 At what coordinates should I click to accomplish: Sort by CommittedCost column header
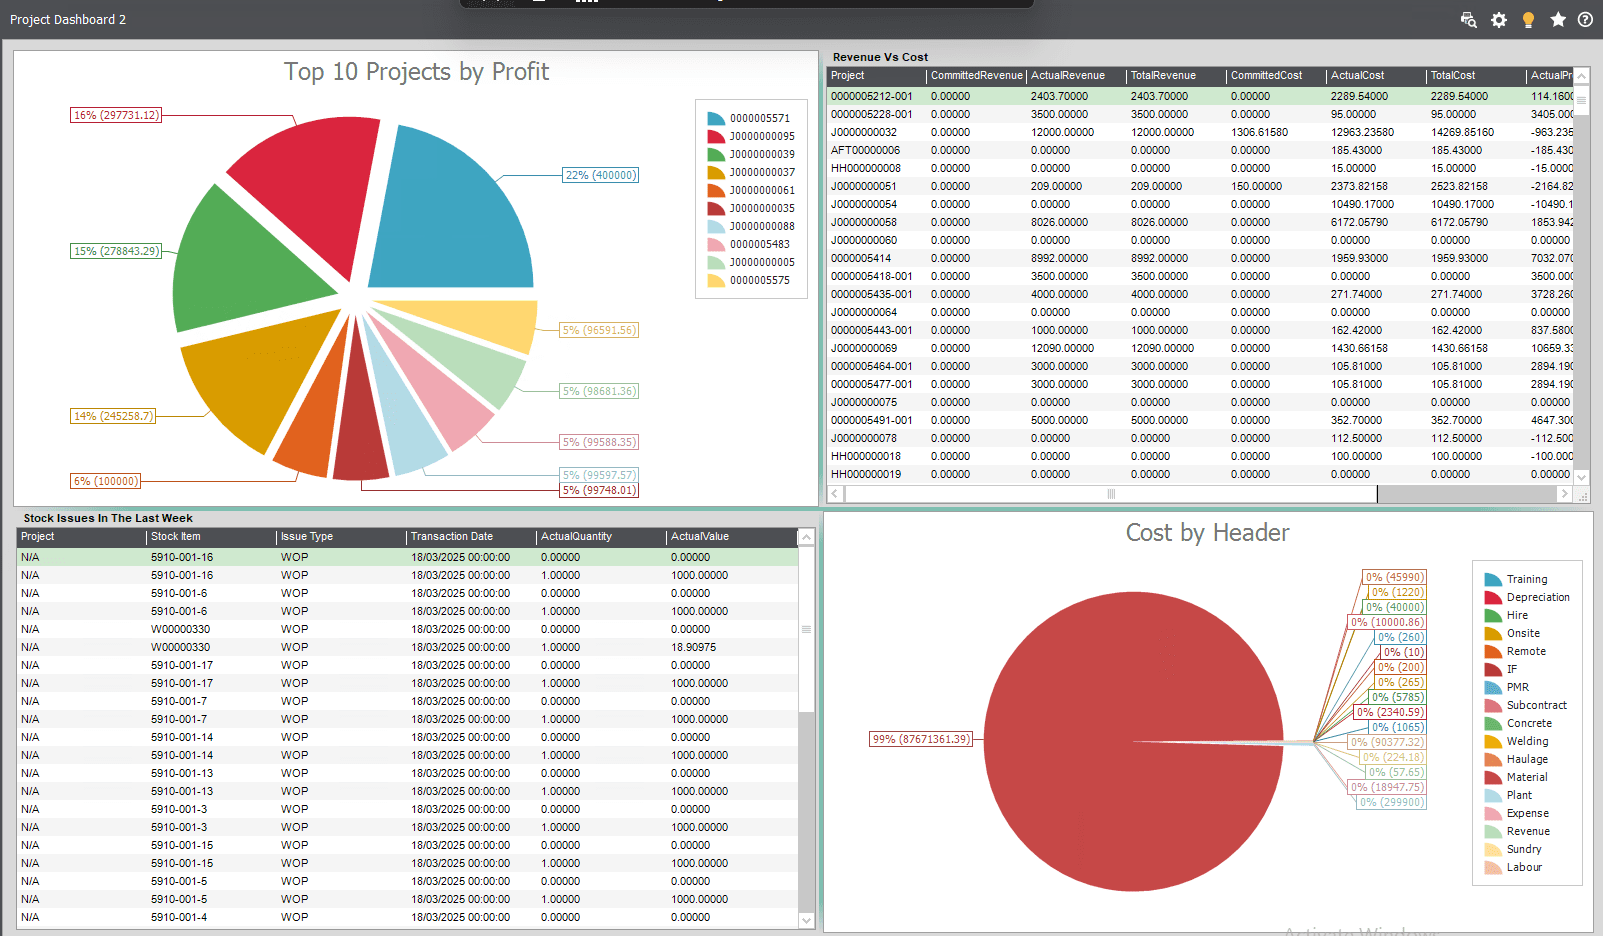point(1277,76)
